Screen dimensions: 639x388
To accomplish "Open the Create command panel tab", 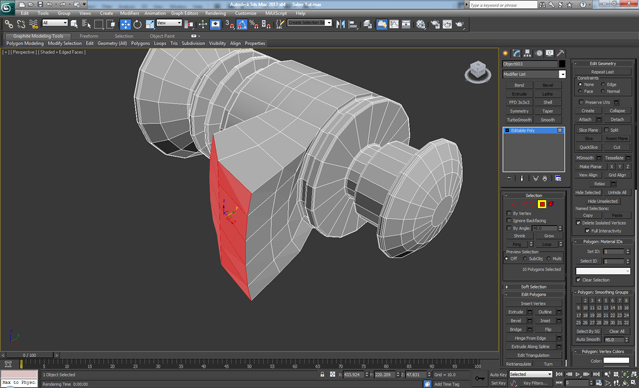I will (506, 53).
